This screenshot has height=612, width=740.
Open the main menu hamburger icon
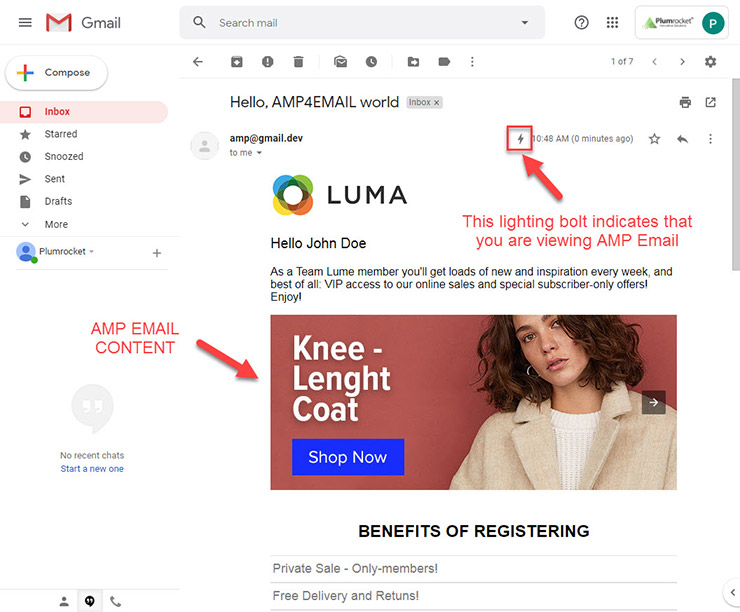click(x=25, y=23)
